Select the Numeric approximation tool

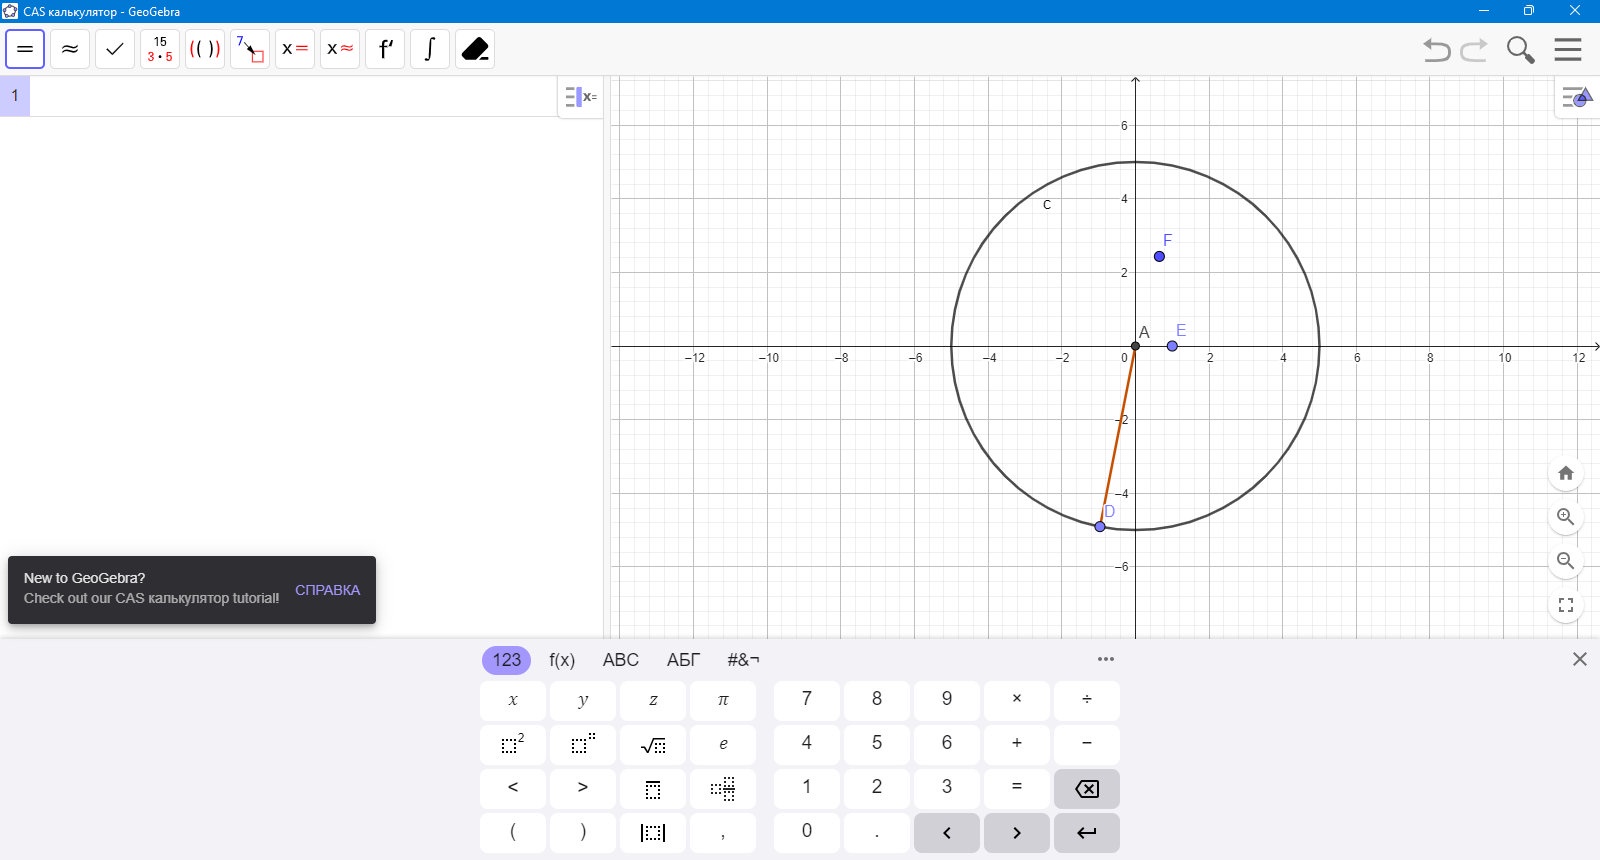tap(70, 49)
